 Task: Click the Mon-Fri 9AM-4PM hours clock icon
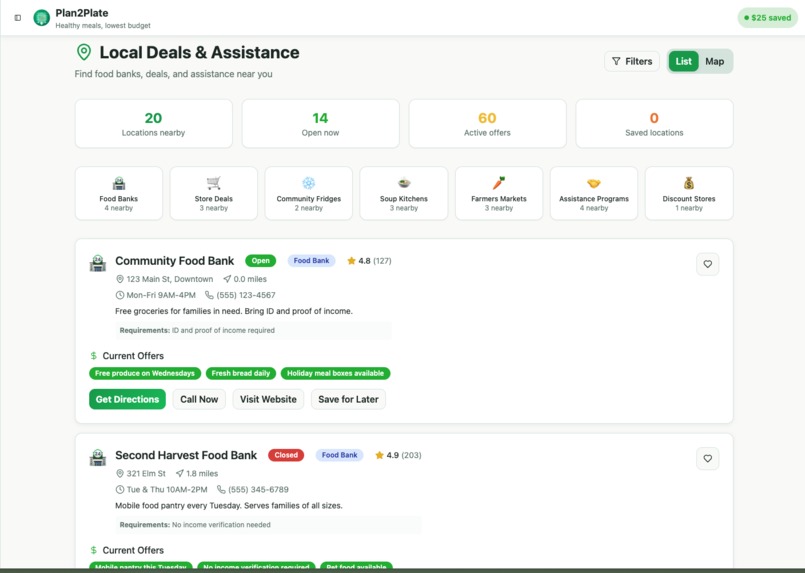(120, 295)
